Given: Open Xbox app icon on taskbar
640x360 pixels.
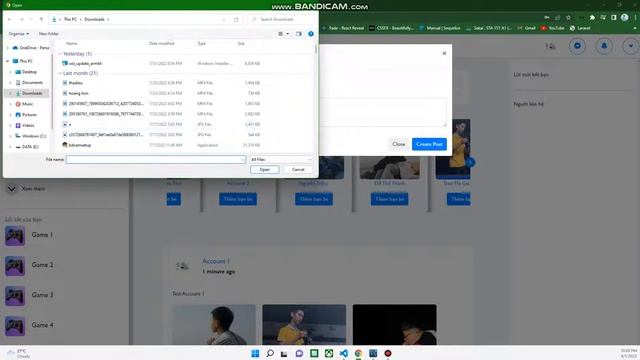Looking at the screenshot, I should coord(329,353).
